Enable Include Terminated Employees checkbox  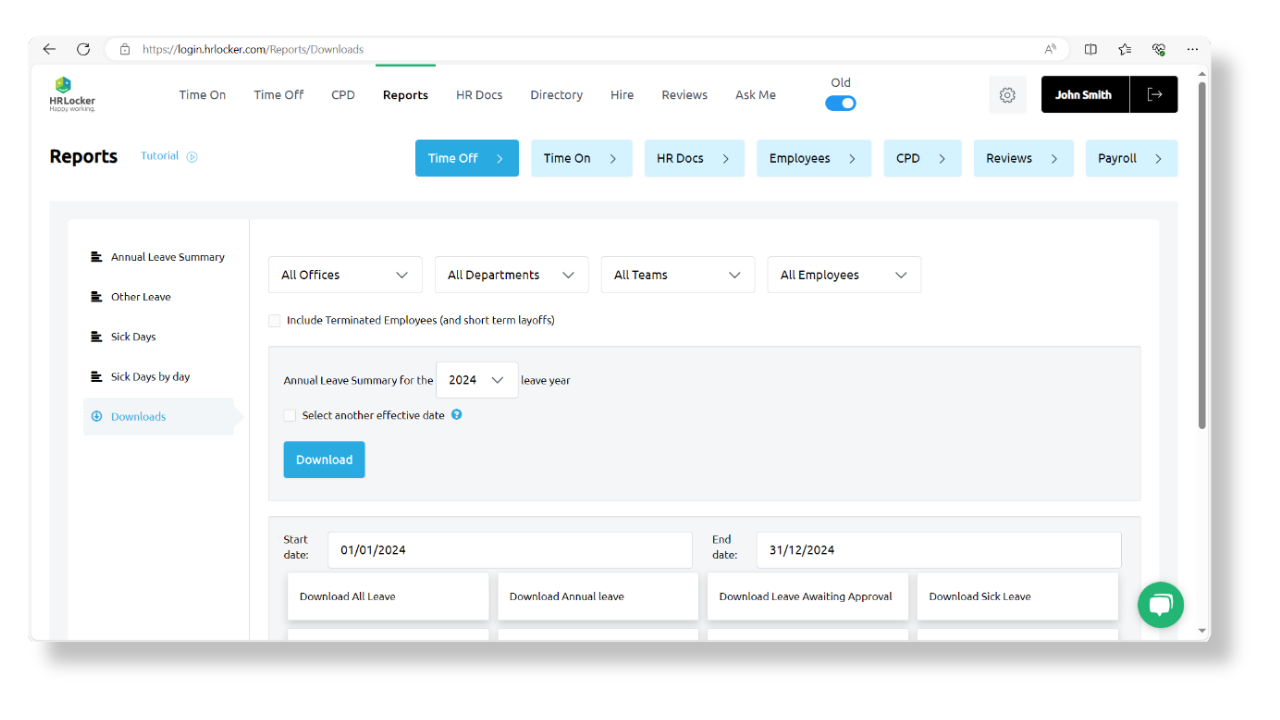[274, 320]
